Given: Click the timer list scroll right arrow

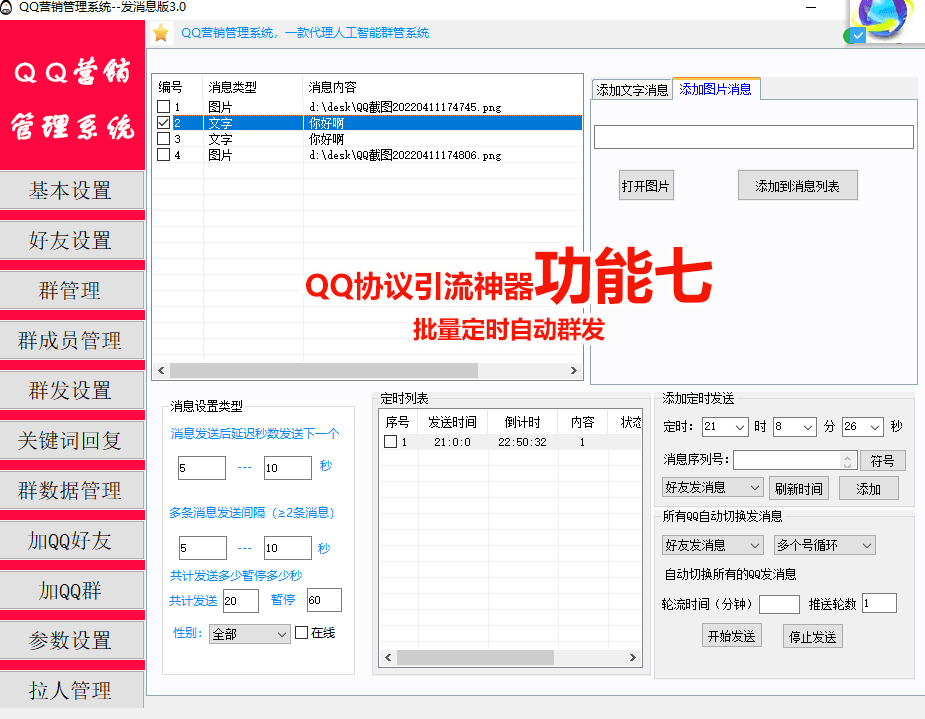Looking at the screenshot, I should click(632, 657).
